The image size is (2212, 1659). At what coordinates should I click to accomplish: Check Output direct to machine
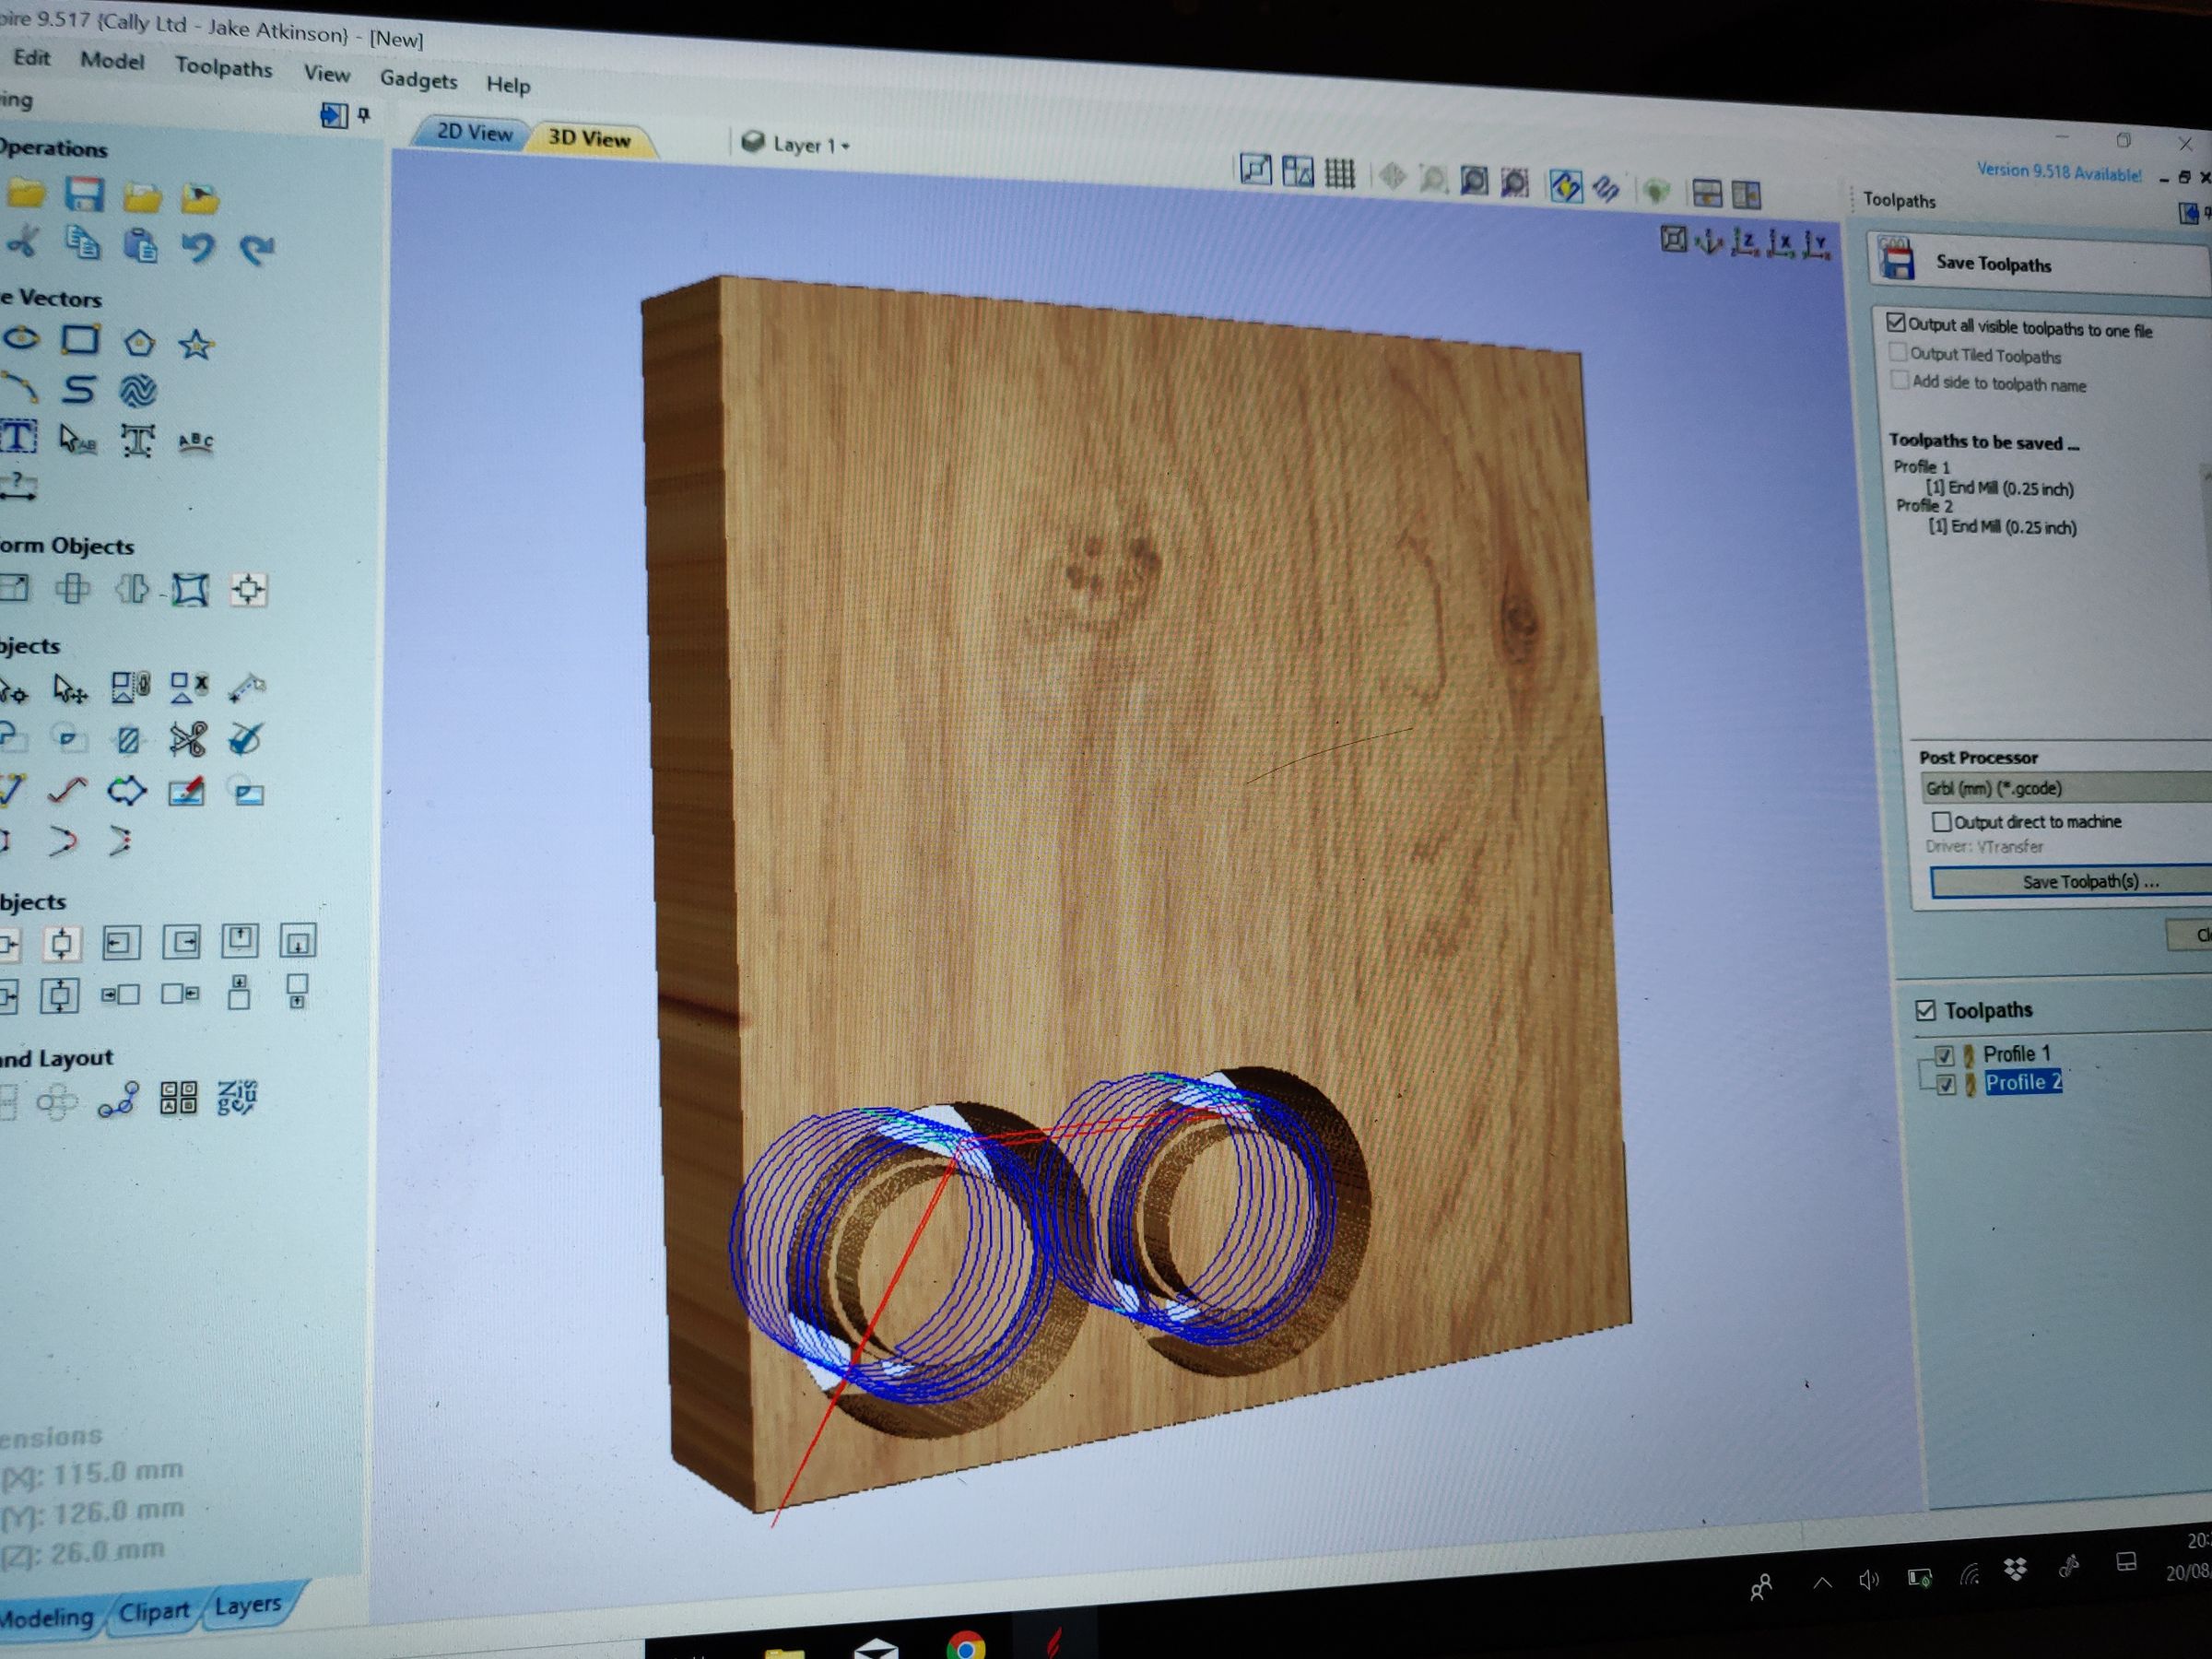click(x=1944, y=821)
